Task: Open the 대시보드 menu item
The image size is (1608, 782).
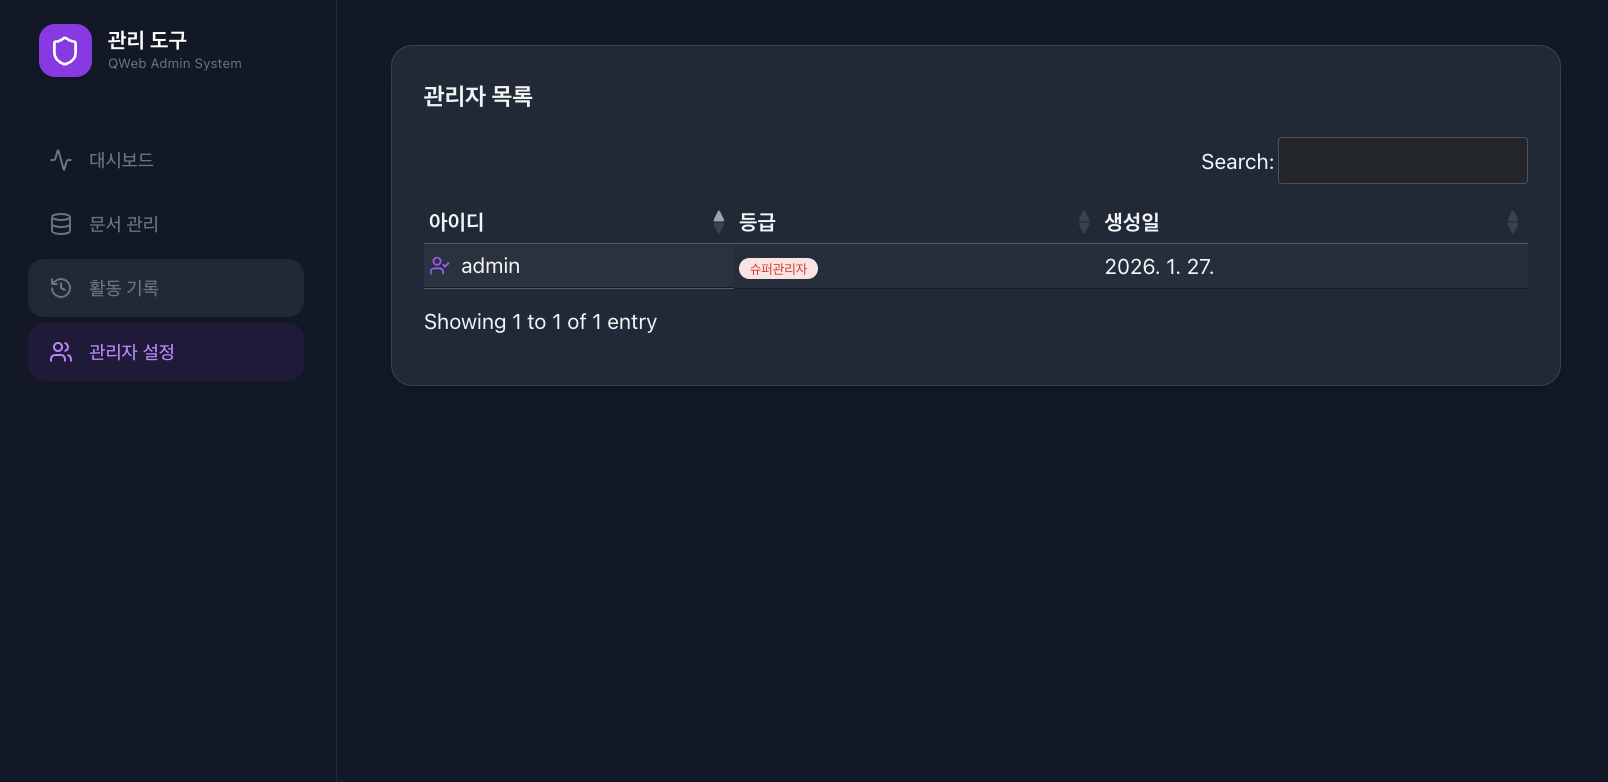Action: [121, 160]
